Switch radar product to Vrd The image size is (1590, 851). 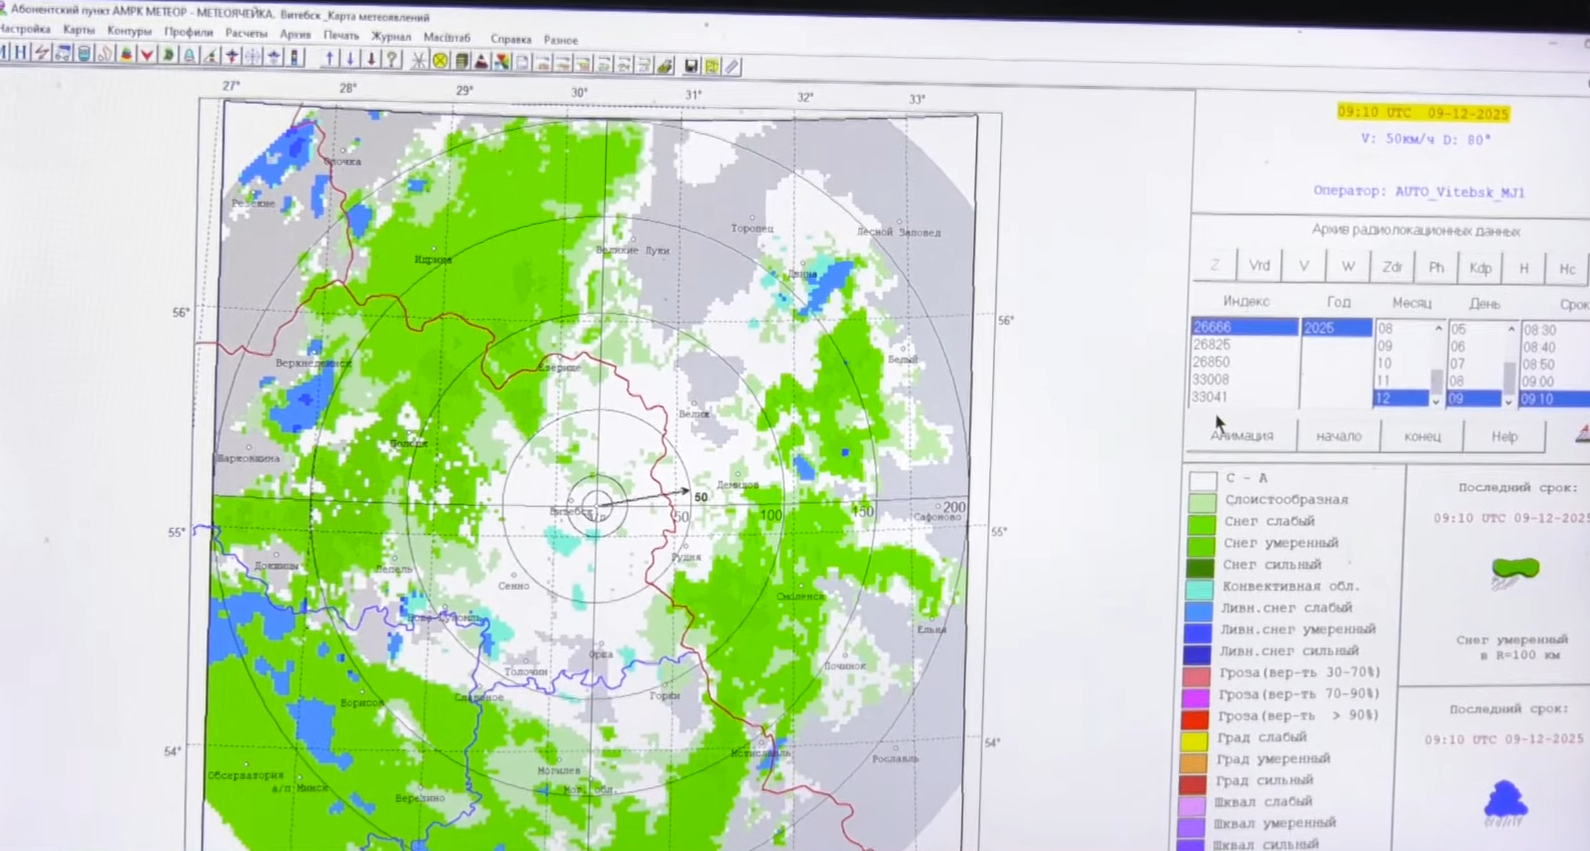pyautogui.click(x=1259, y=266)
